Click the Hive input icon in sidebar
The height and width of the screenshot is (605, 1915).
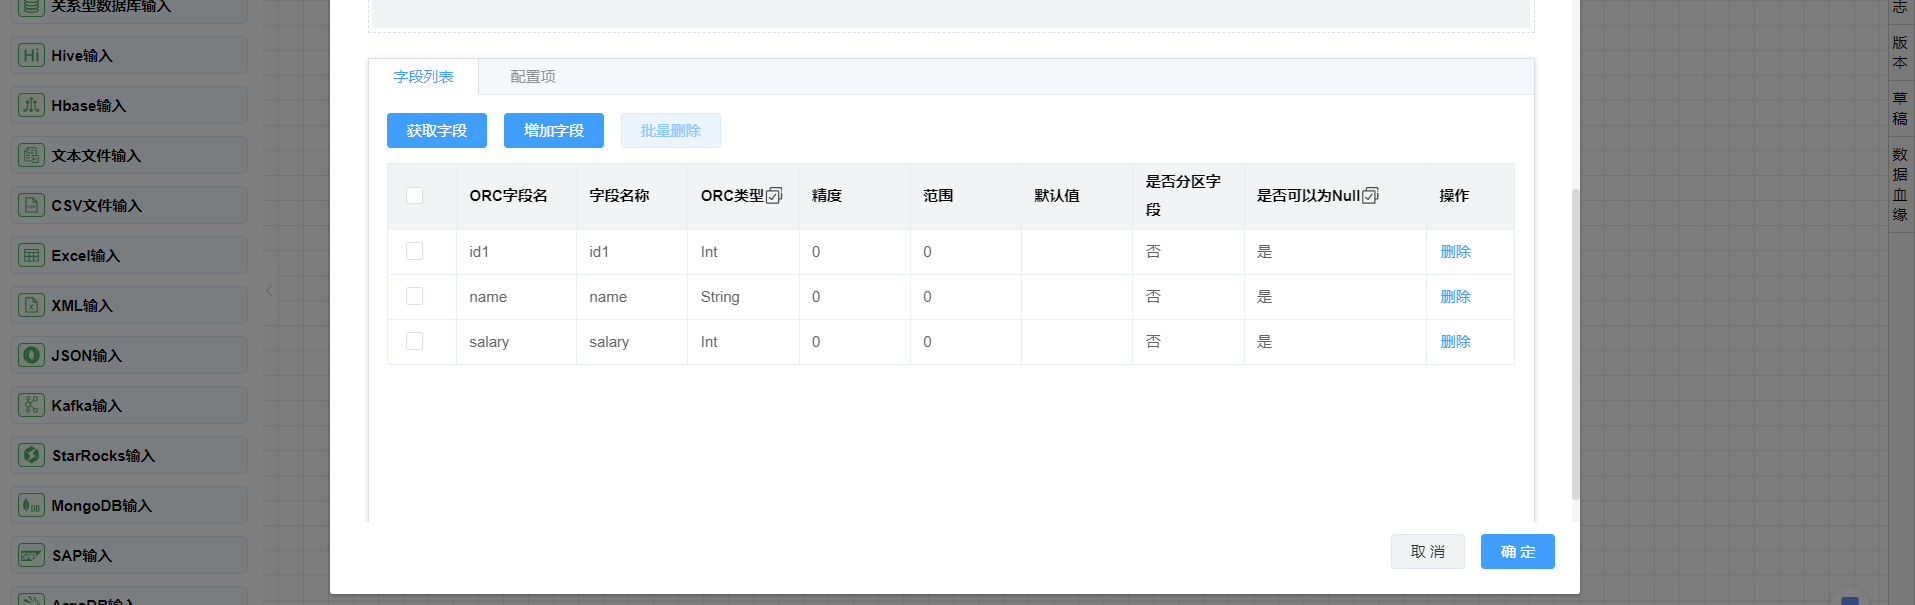pos(31,56)
